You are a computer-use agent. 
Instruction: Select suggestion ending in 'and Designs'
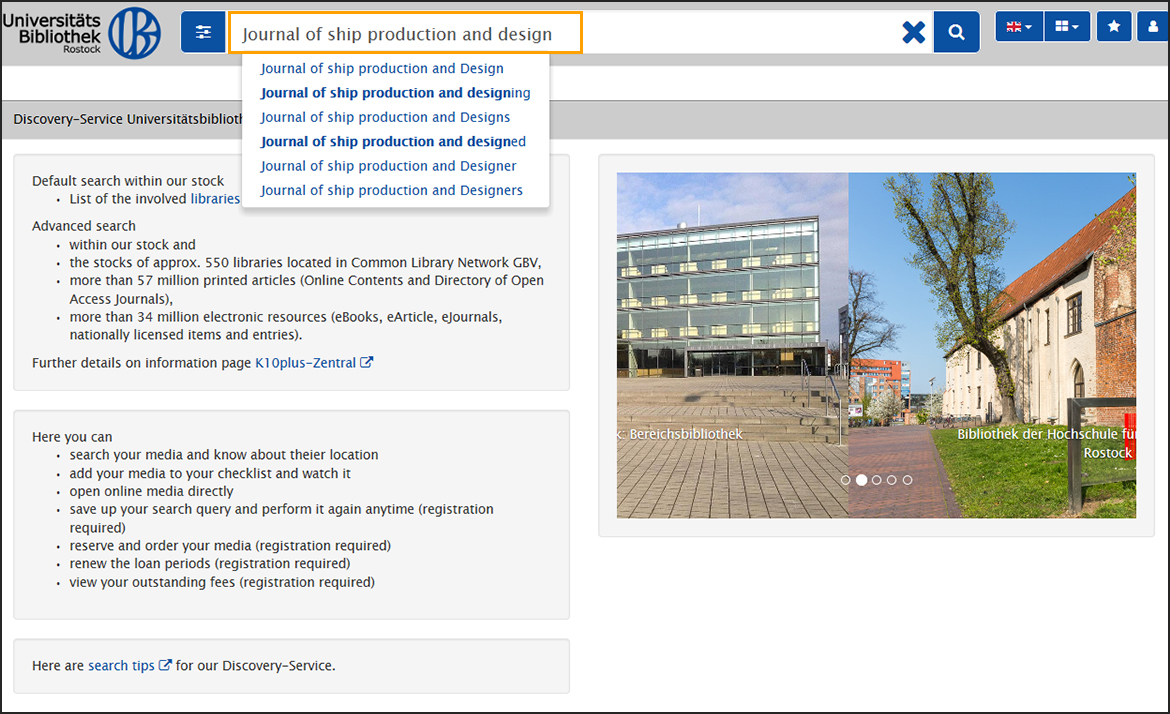385,117
